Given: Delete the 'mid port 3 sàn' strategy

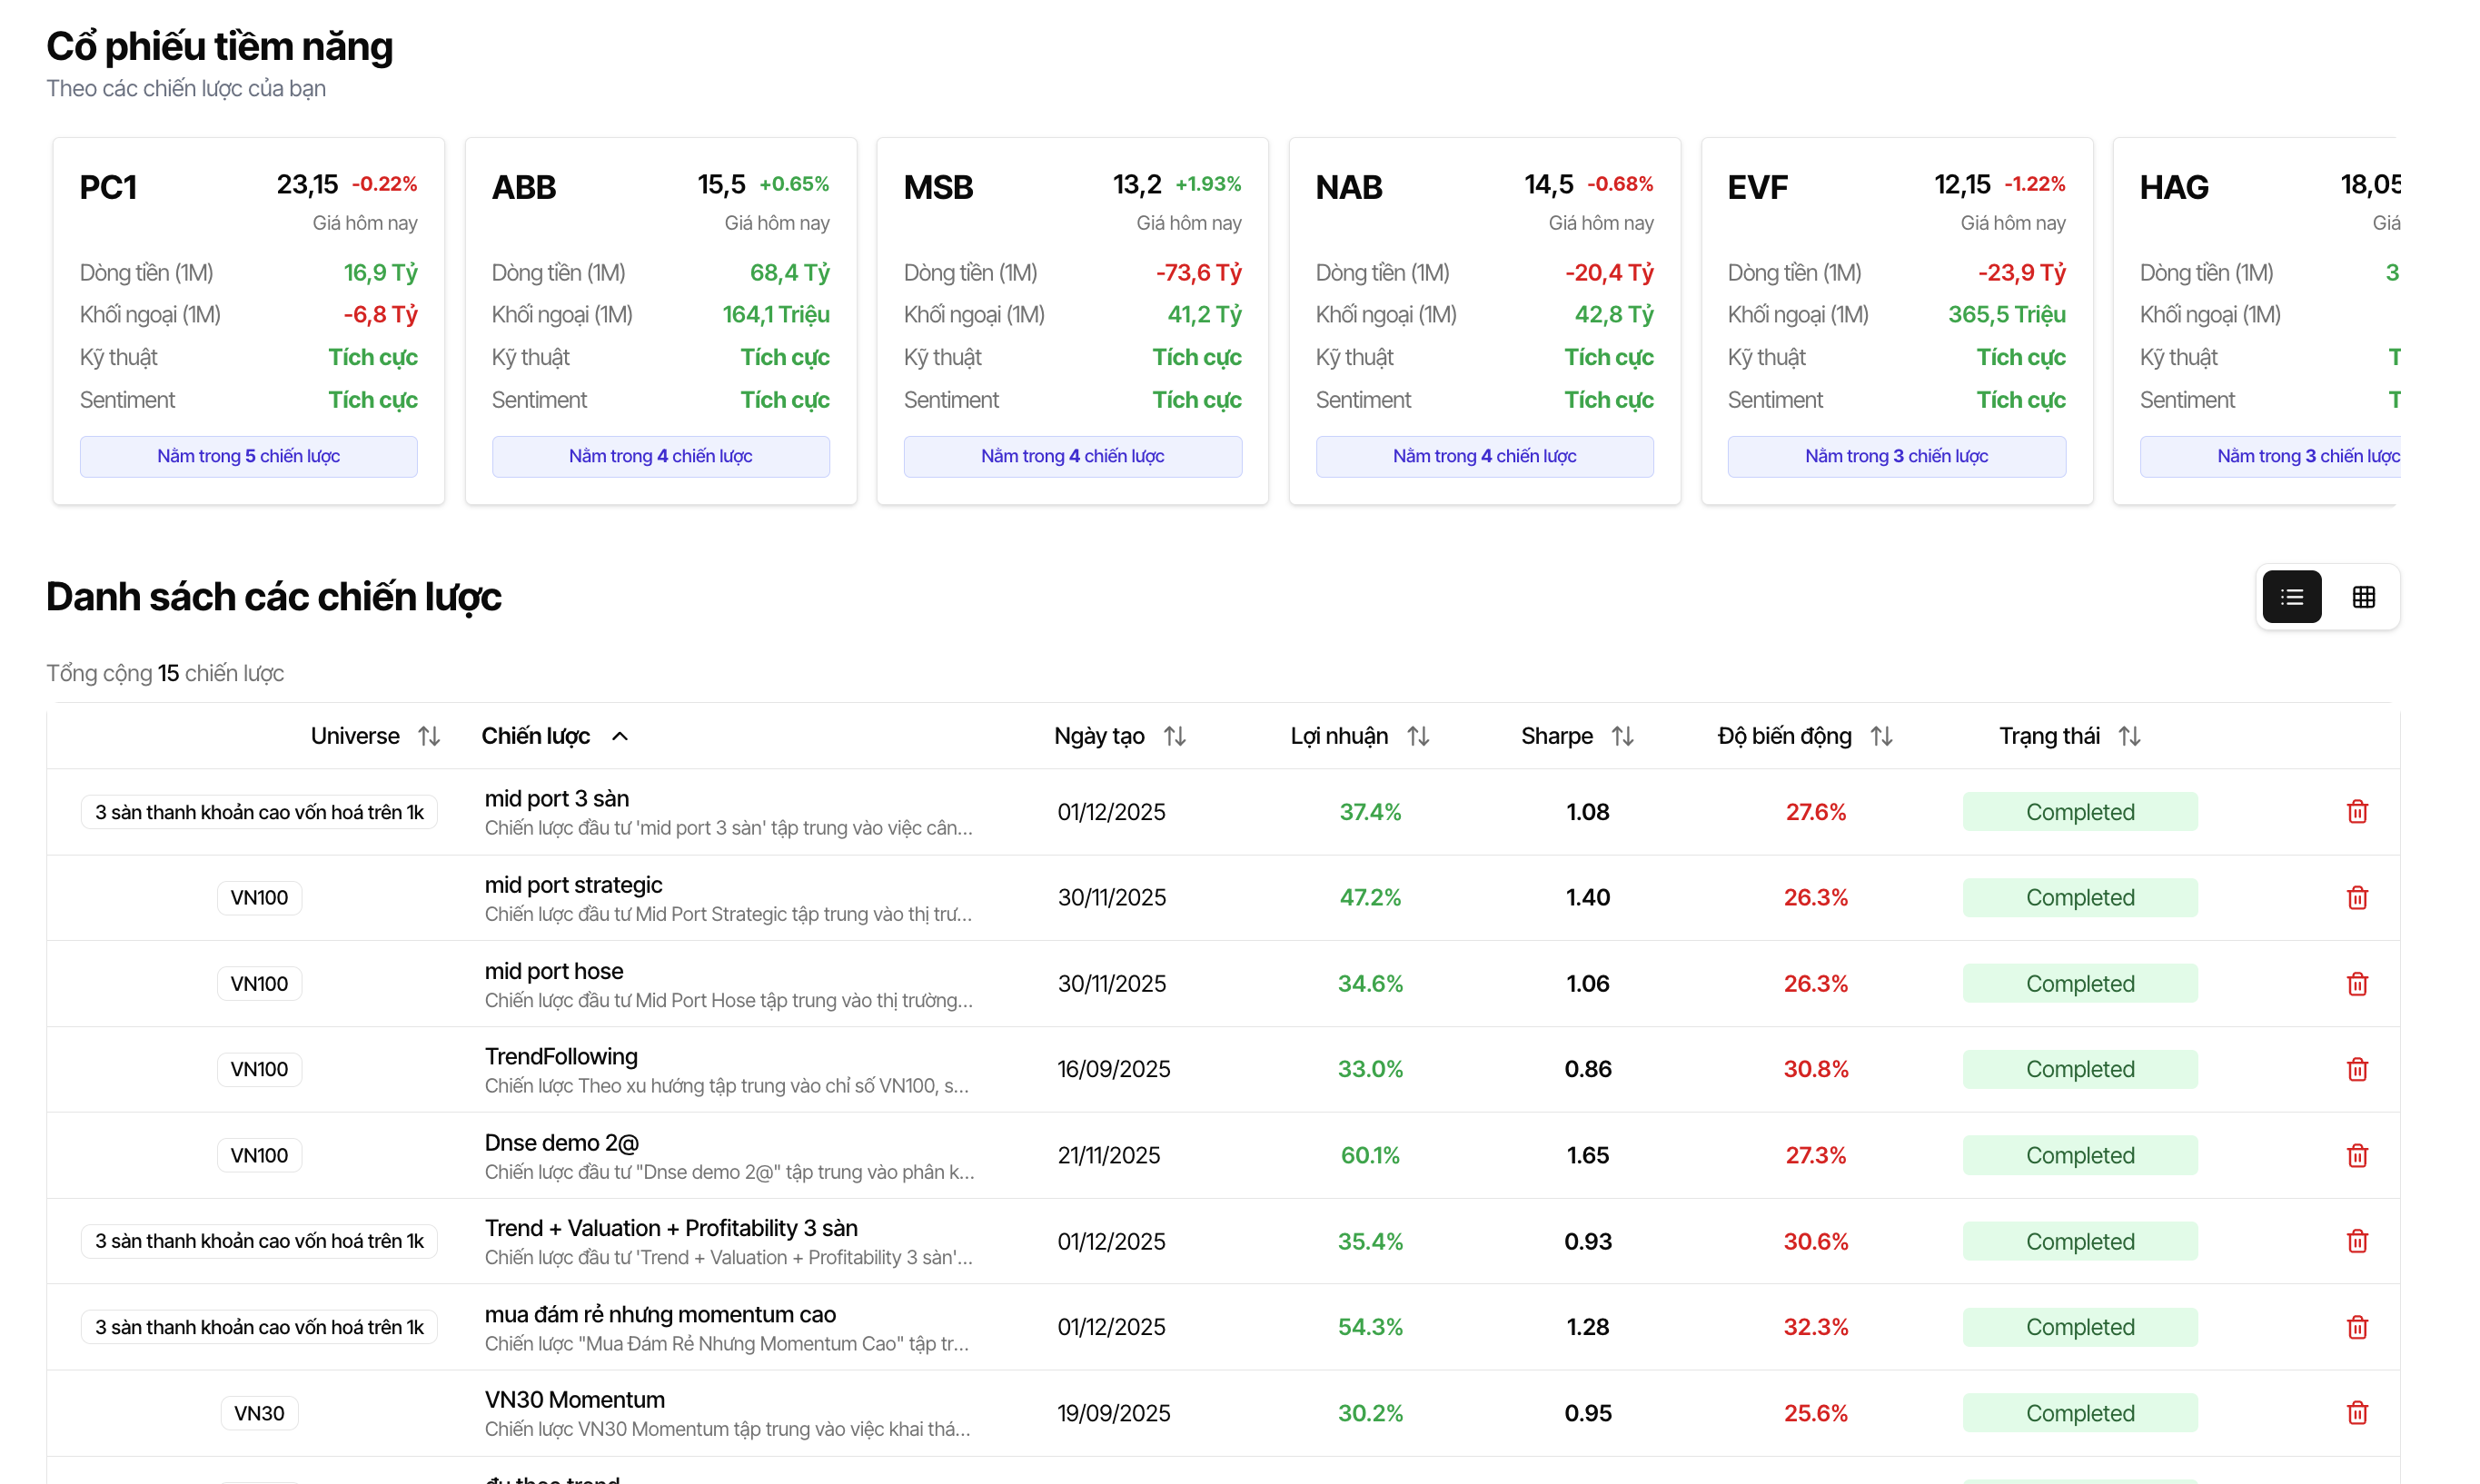Looking at the screenshot, I should [2356, 811].
